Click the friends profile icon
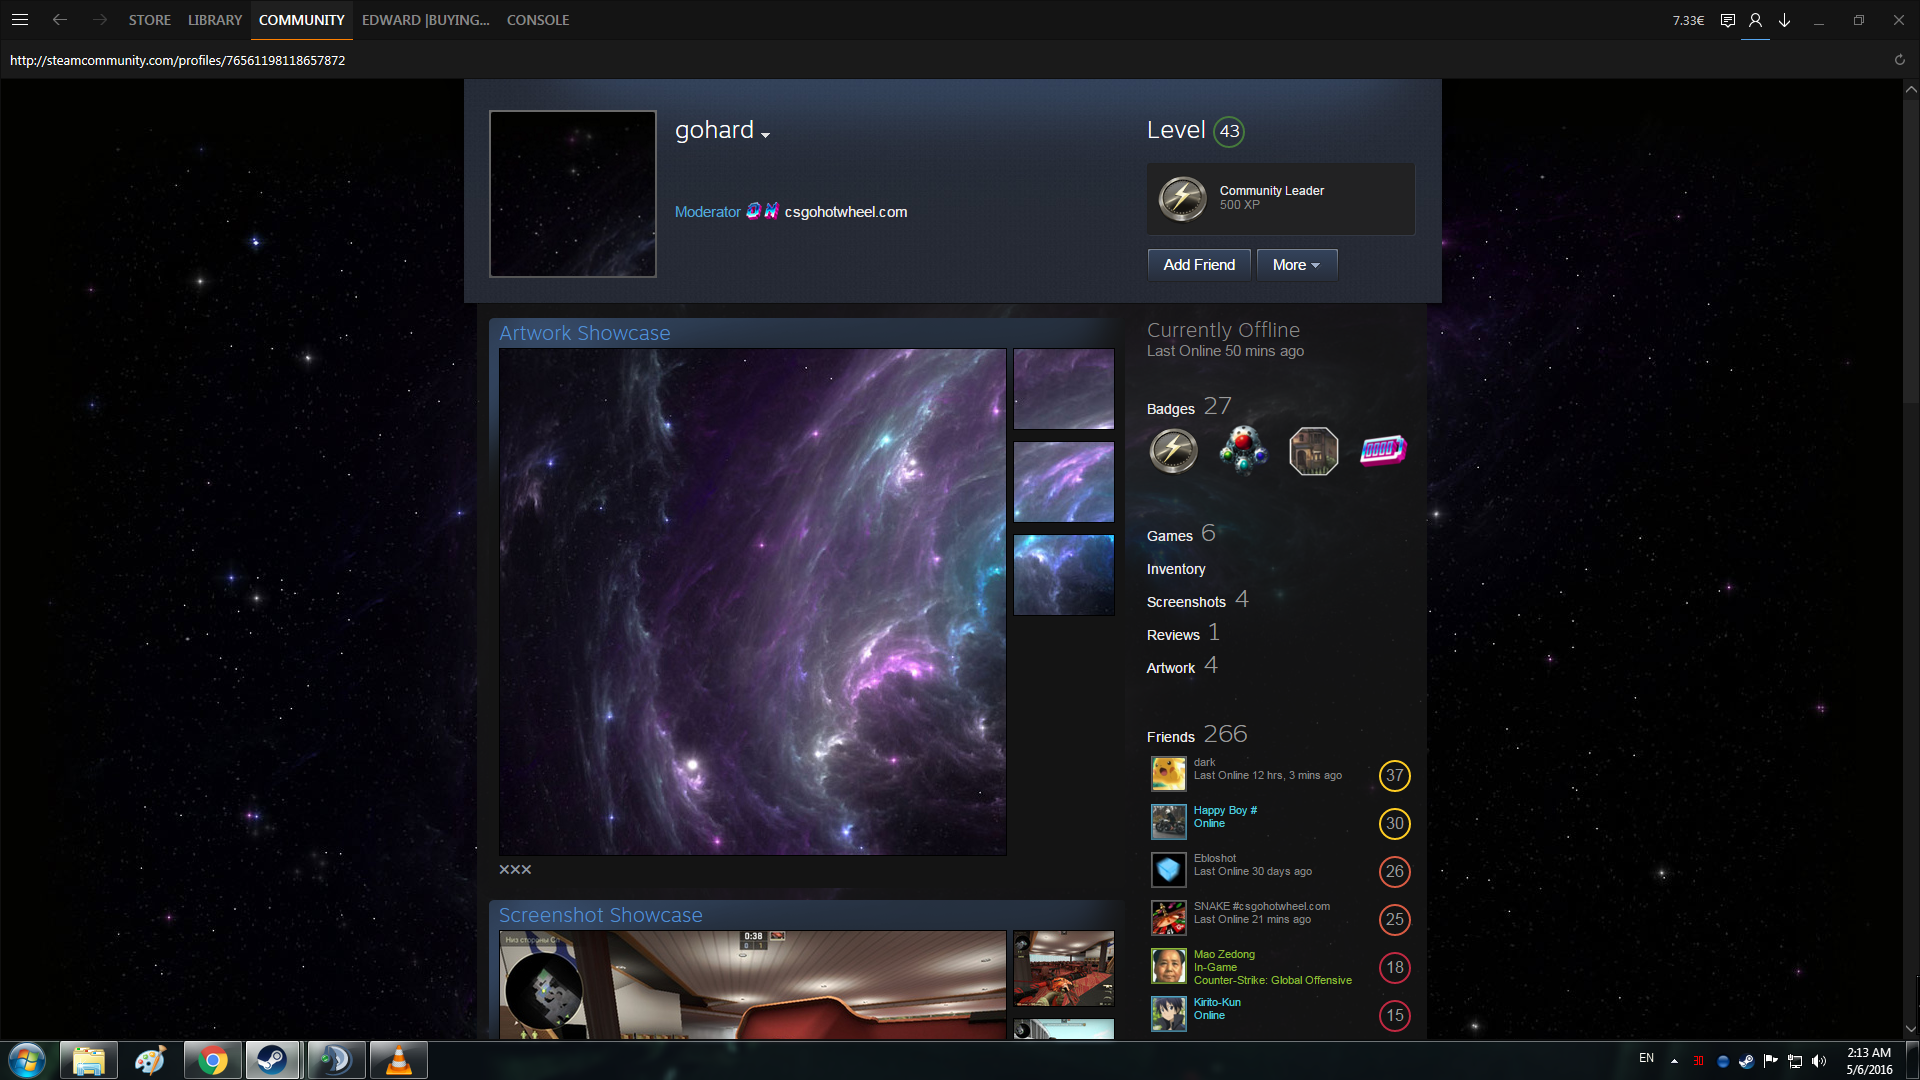 [x=1755, y=20]
